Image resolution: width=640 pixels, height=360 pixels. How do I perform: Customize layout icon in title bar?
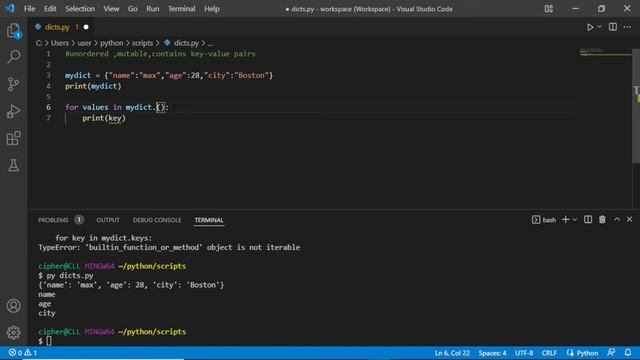[549, 9]
